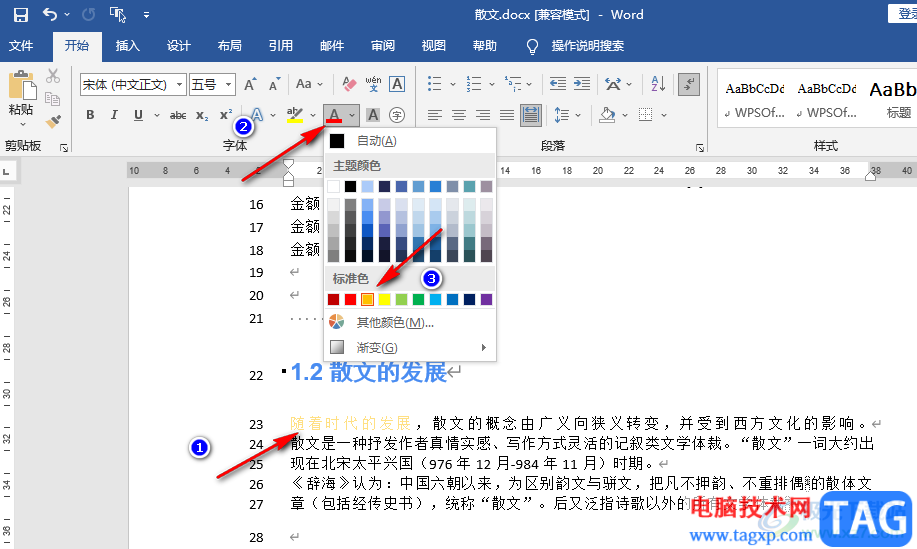Apply the enclosed character icon
Screen dimensions: 917x549
(397, 115)
